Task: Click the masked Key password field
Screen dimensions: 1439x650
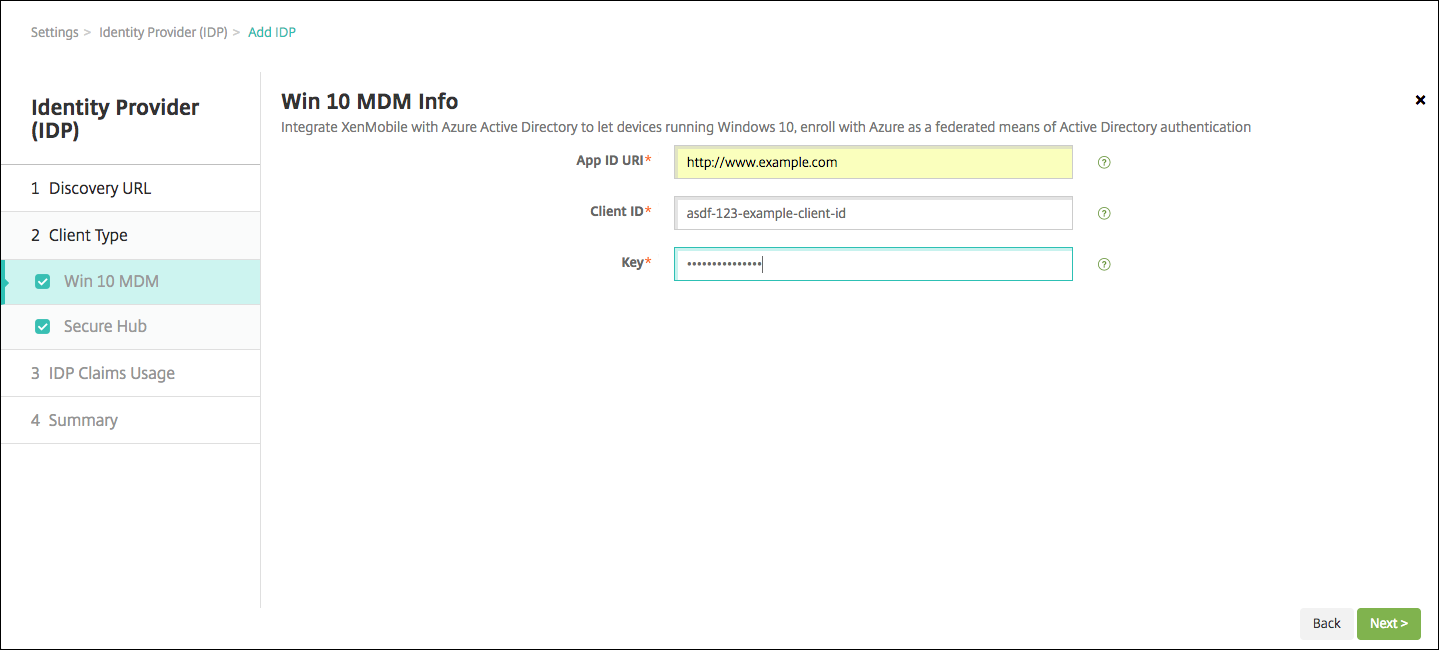Action: click(873, 265)
